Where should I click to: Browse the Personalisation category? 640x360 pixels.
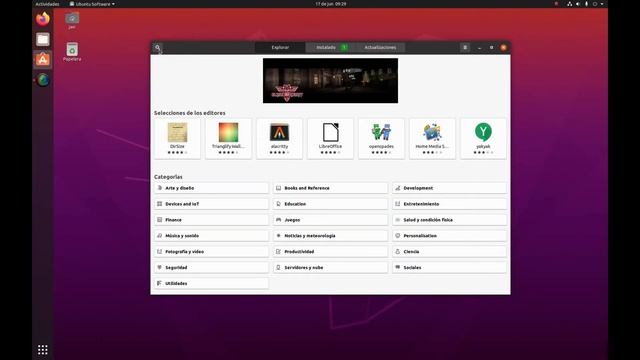[449, 236]
